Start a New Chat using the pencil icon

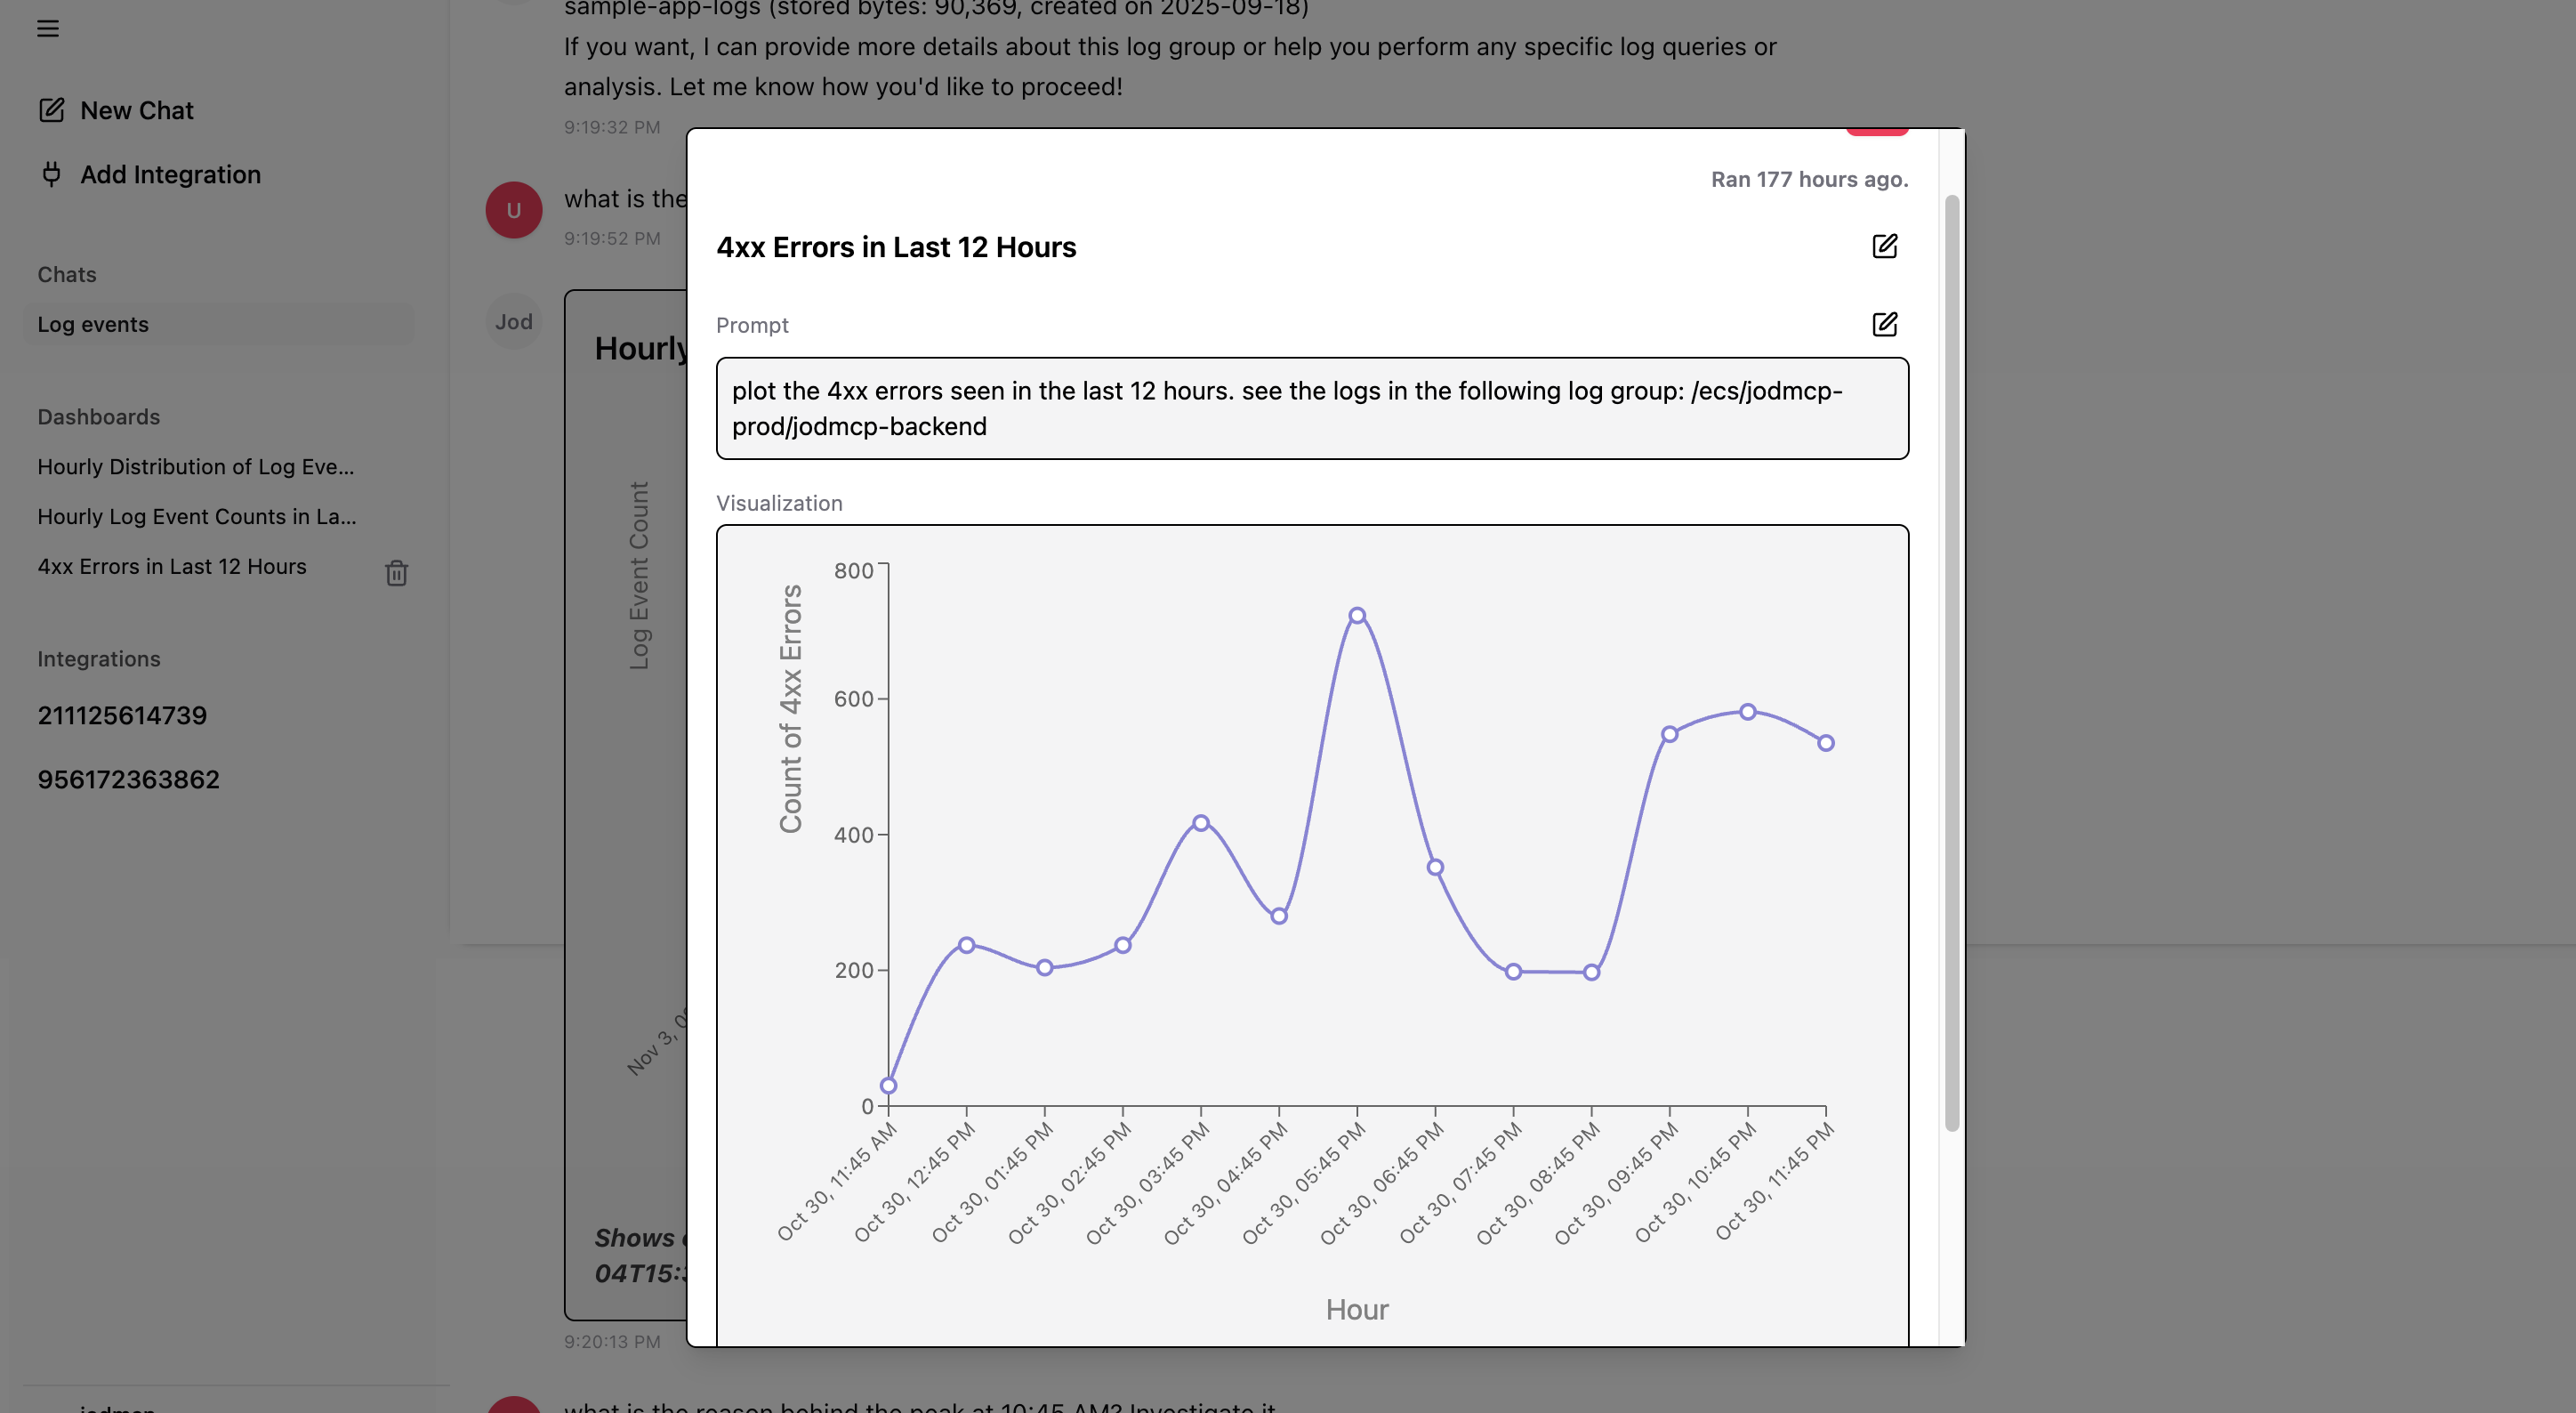pyautogui.click(x=53, y=110)
